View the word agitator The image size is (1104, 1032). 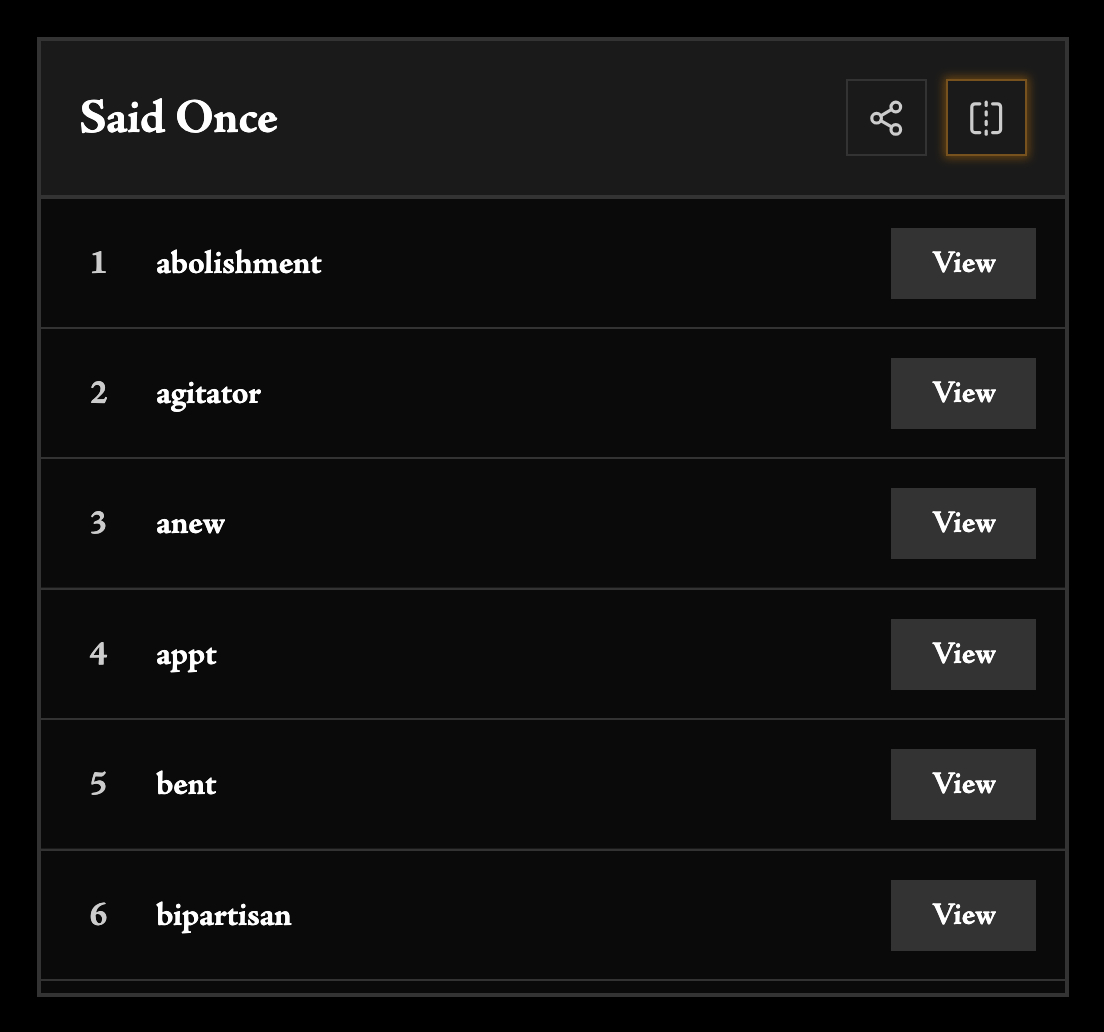(963, 393)
